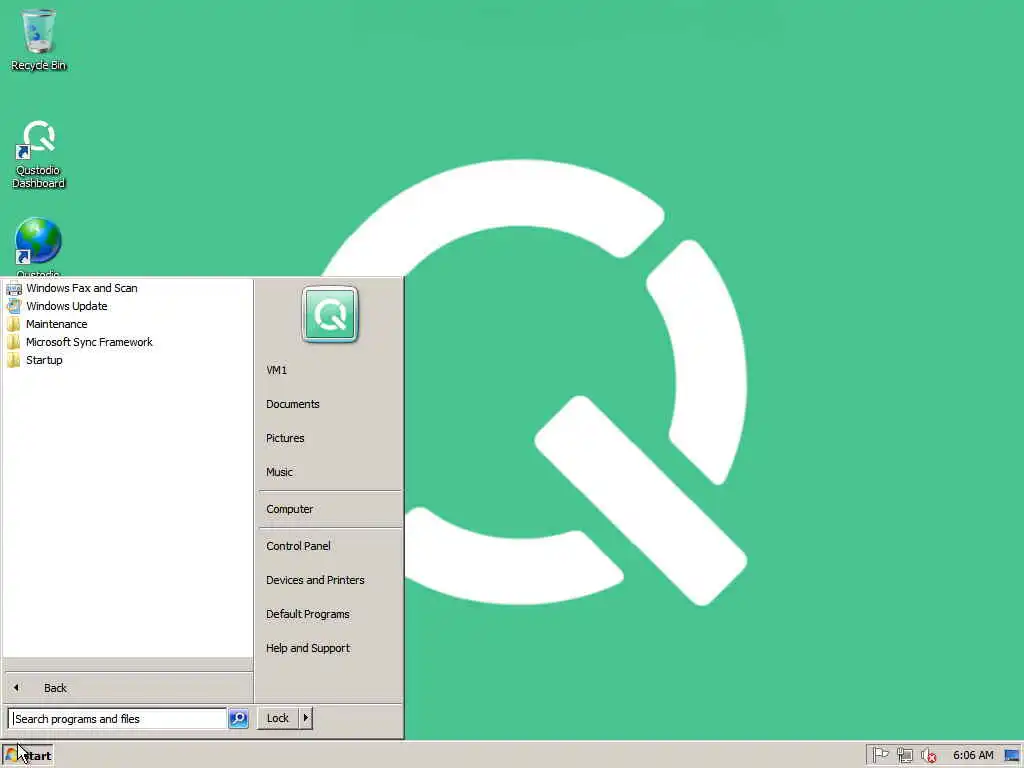Focus the Search programs and files box

pos(117,718)
